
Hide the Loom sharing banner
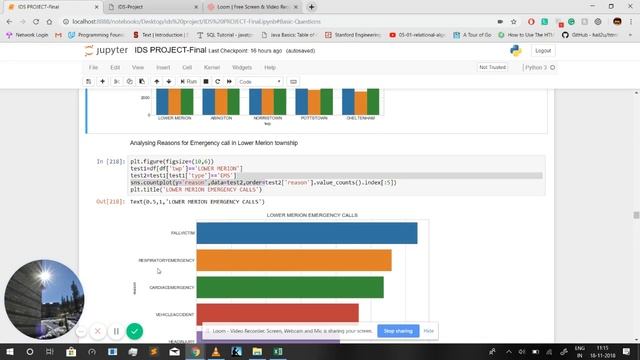[x=428, y=331]
